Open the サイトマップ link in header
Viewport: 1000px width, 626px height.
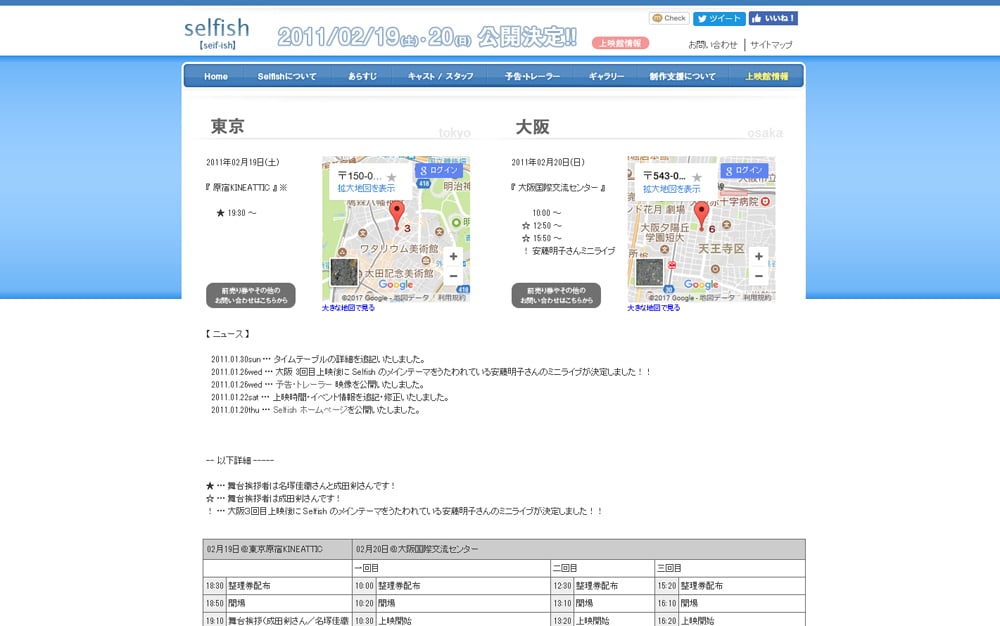pos(771,45)
